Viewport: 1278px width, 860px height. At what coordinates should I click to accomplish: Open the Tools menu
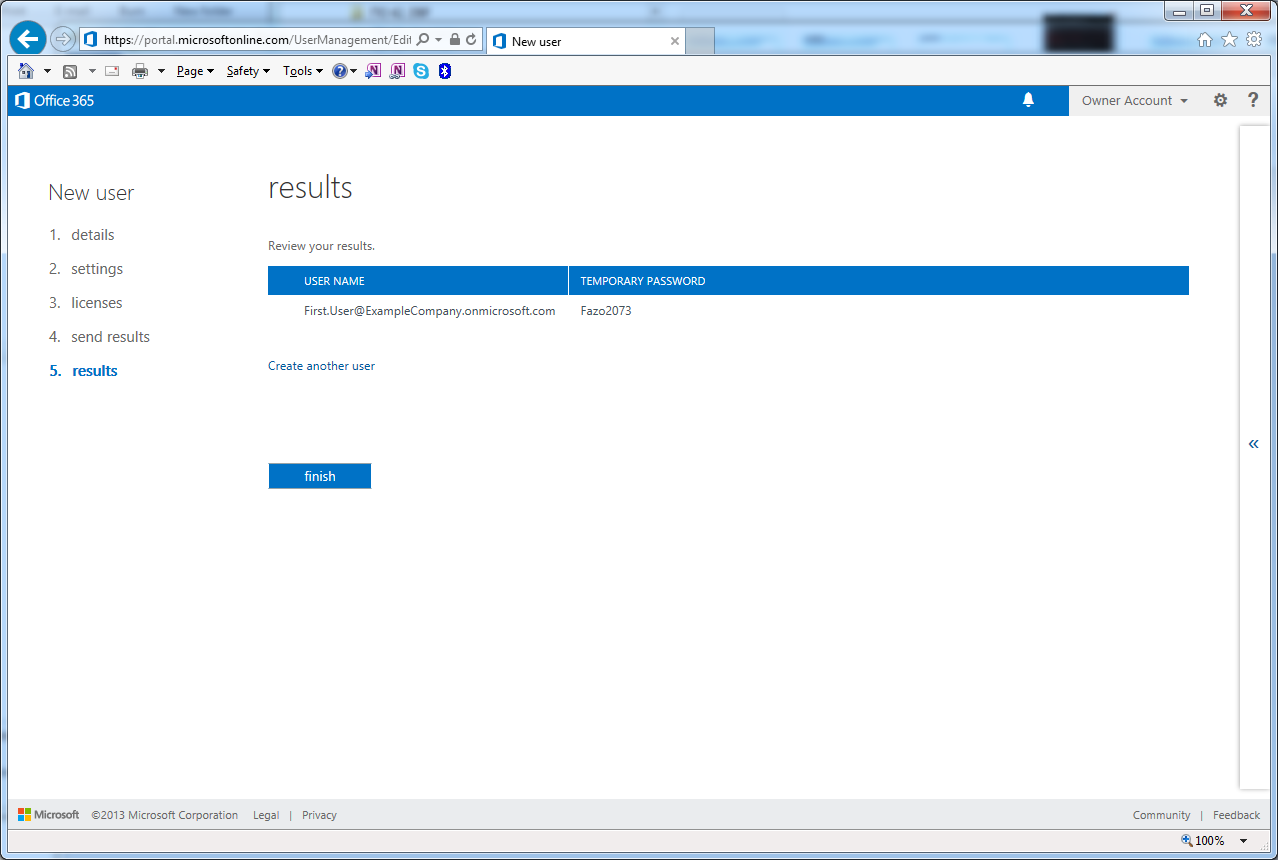tap(303, 71)
